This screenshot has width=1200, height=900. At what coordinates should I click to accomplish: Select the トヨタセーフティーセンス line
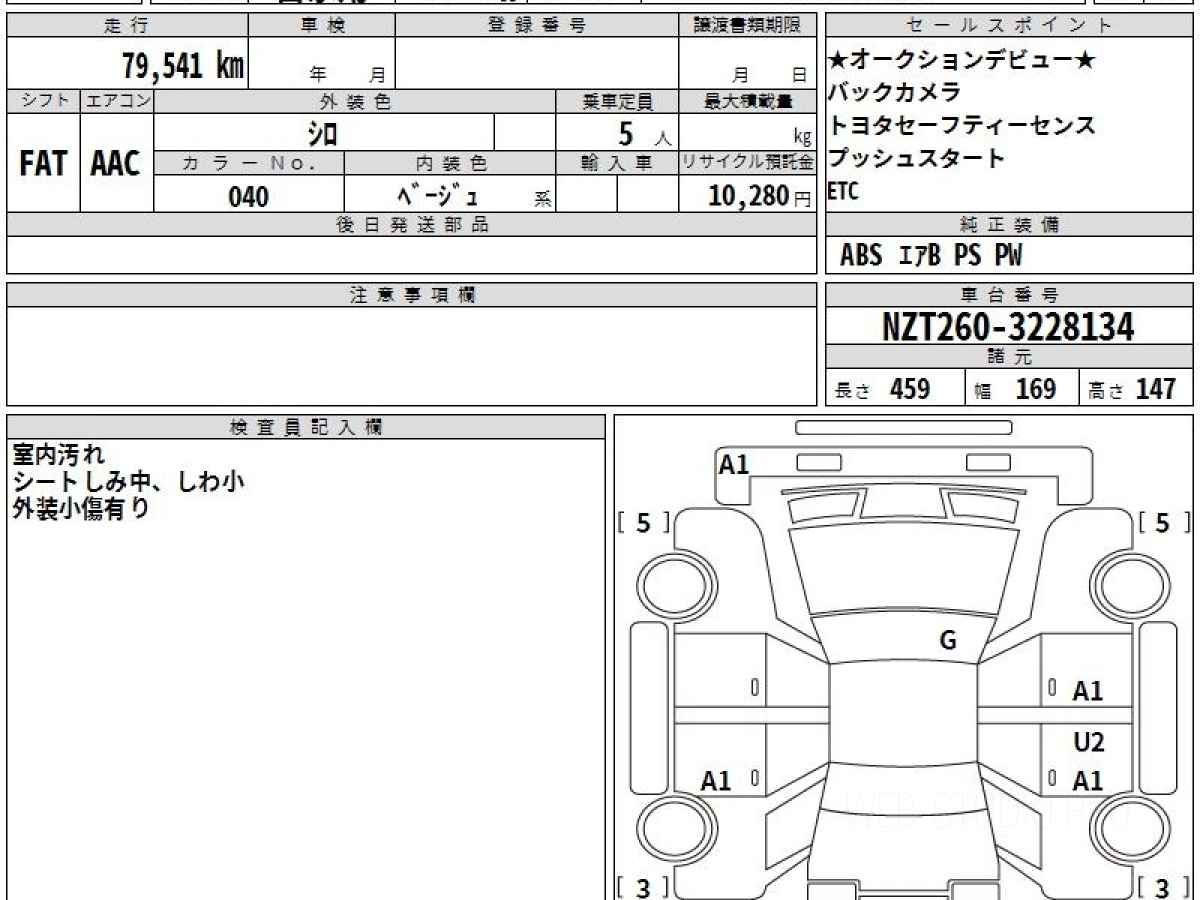[x=962, y=126]
